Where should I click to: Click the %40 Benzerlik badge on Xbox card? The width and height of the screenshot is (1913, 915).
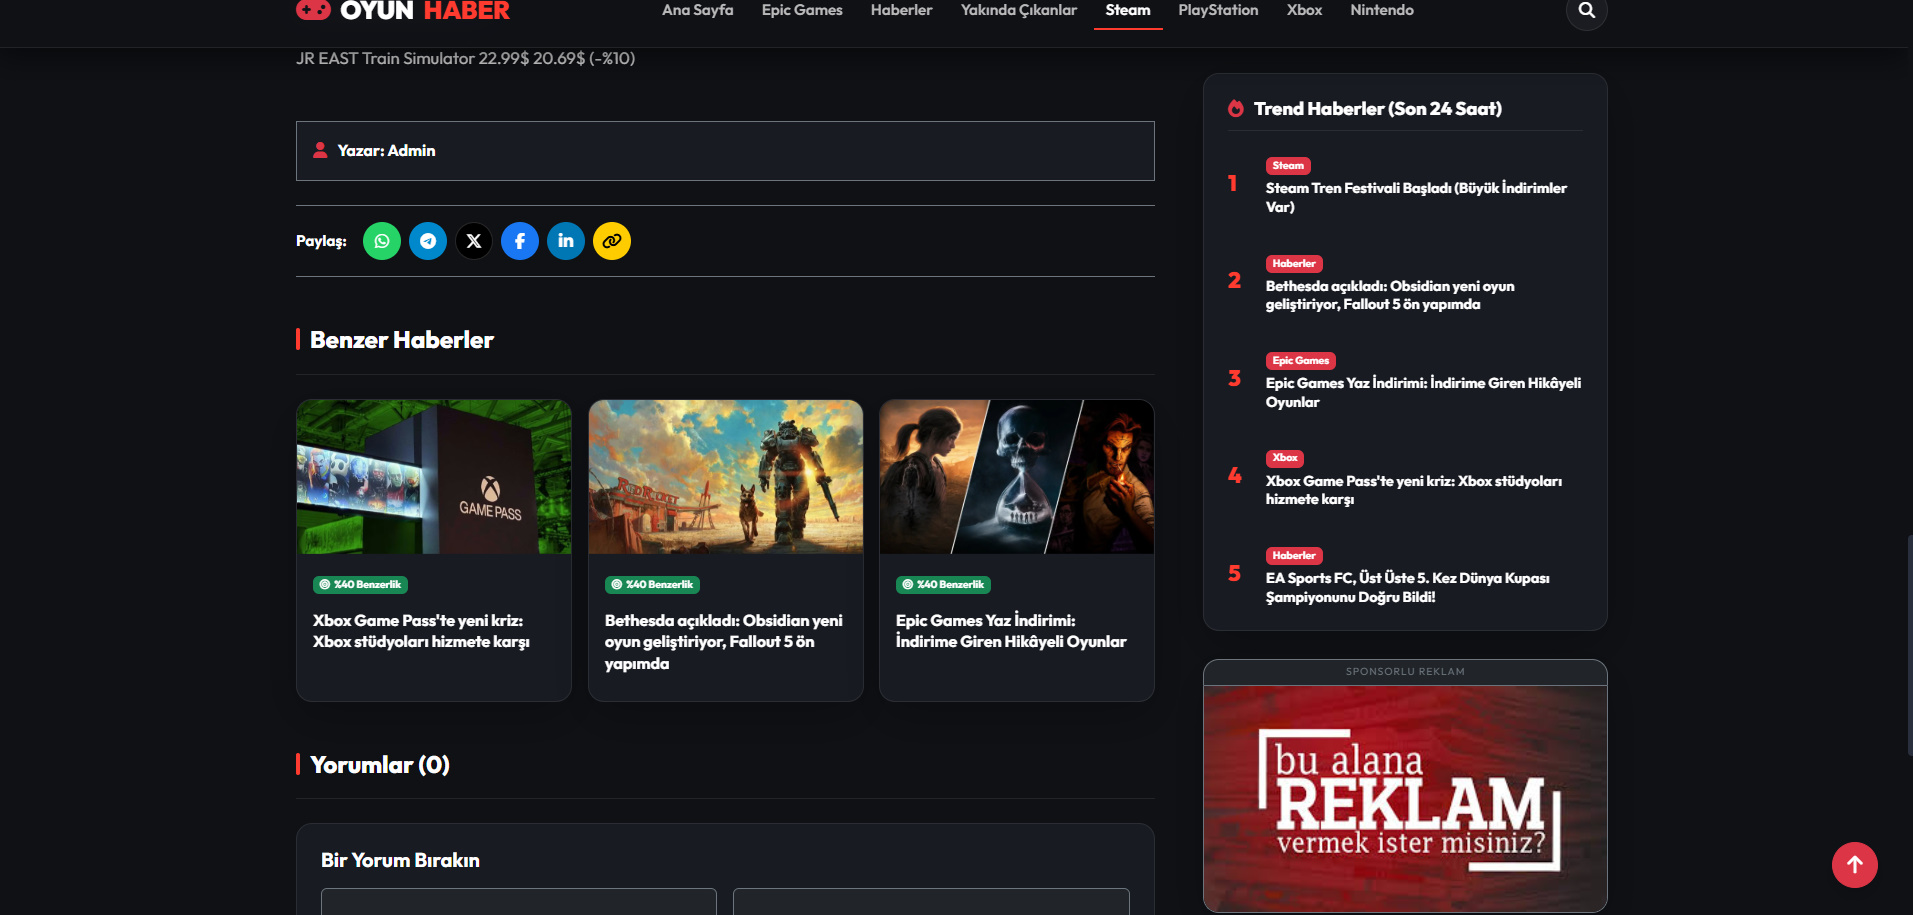point(360,585)
